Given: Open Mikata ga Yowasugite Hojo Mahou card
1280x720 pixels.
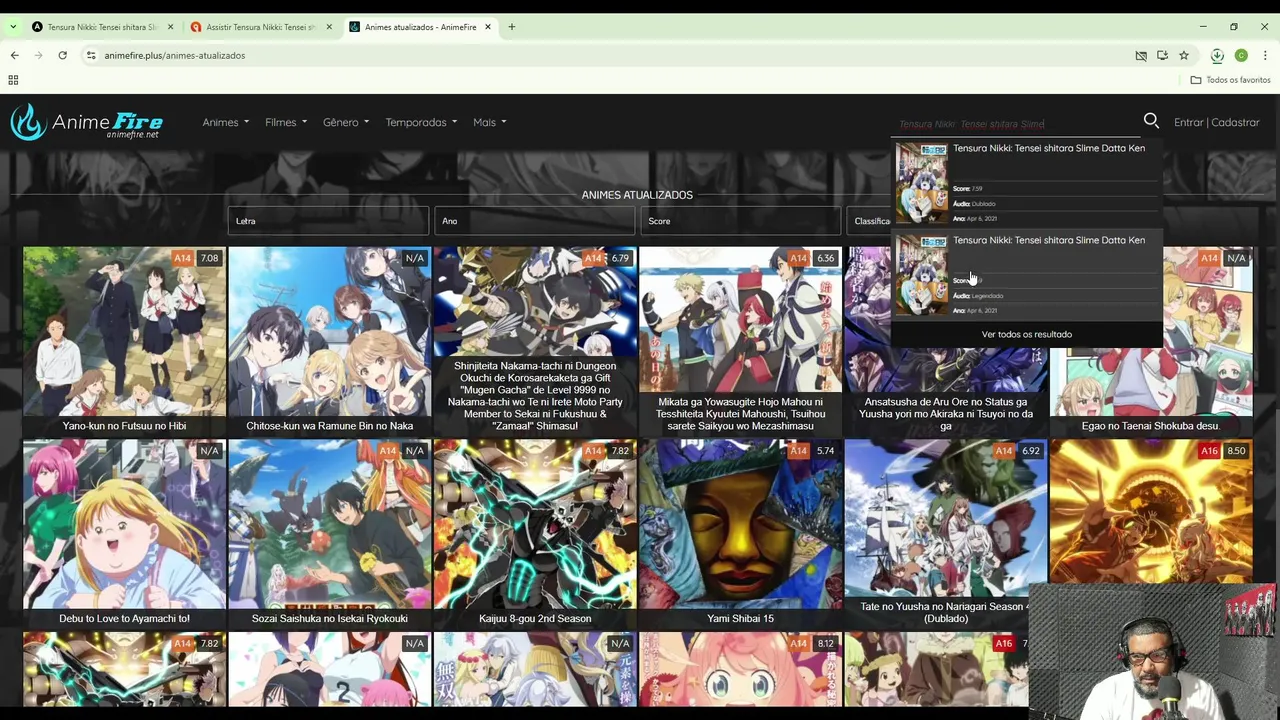Looking at the screenshot, I should coord(740,341).
